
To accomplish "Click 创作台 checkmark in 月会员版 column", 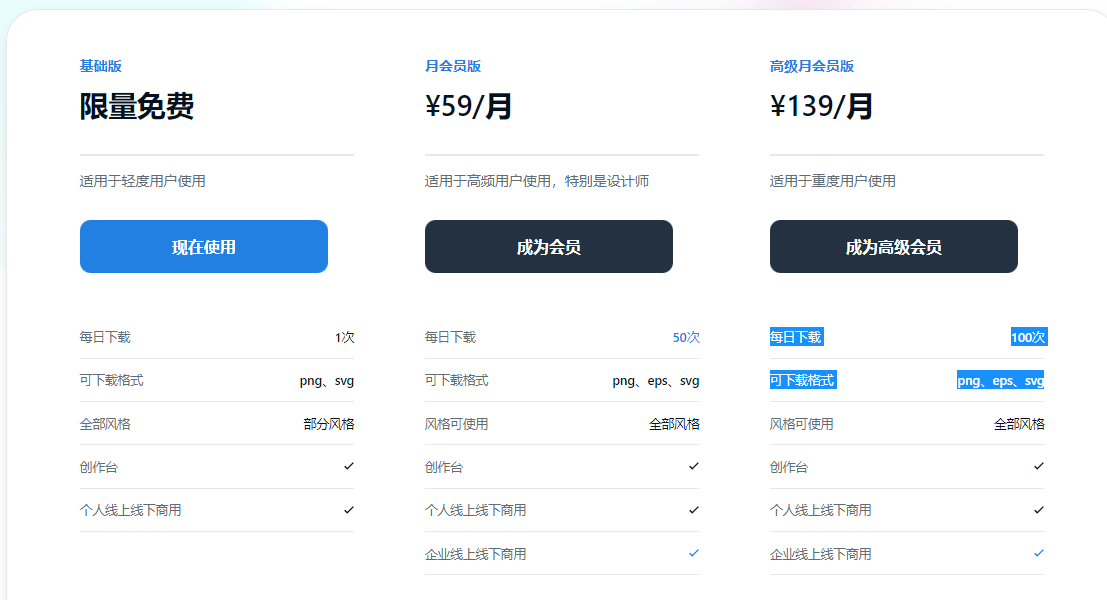I will (693, 466).
